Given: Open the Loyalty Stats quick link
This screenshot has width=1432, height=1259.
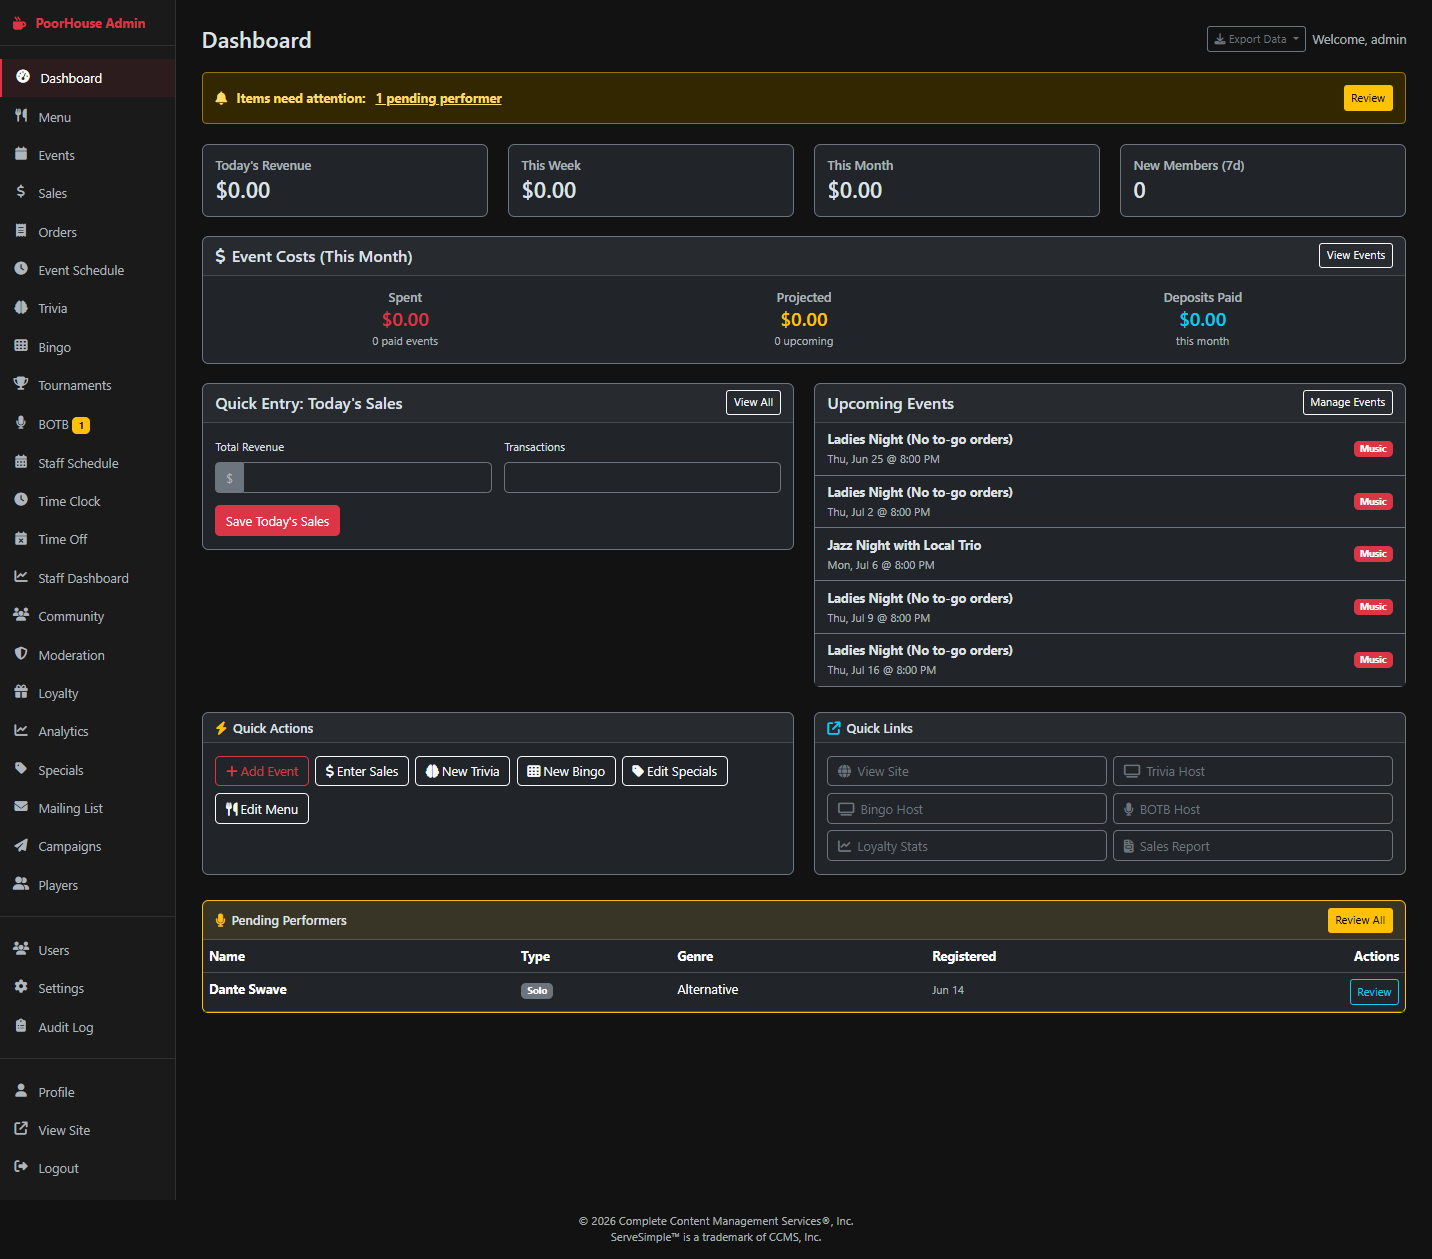Looking at the screenshot, I should pos(967,846).
